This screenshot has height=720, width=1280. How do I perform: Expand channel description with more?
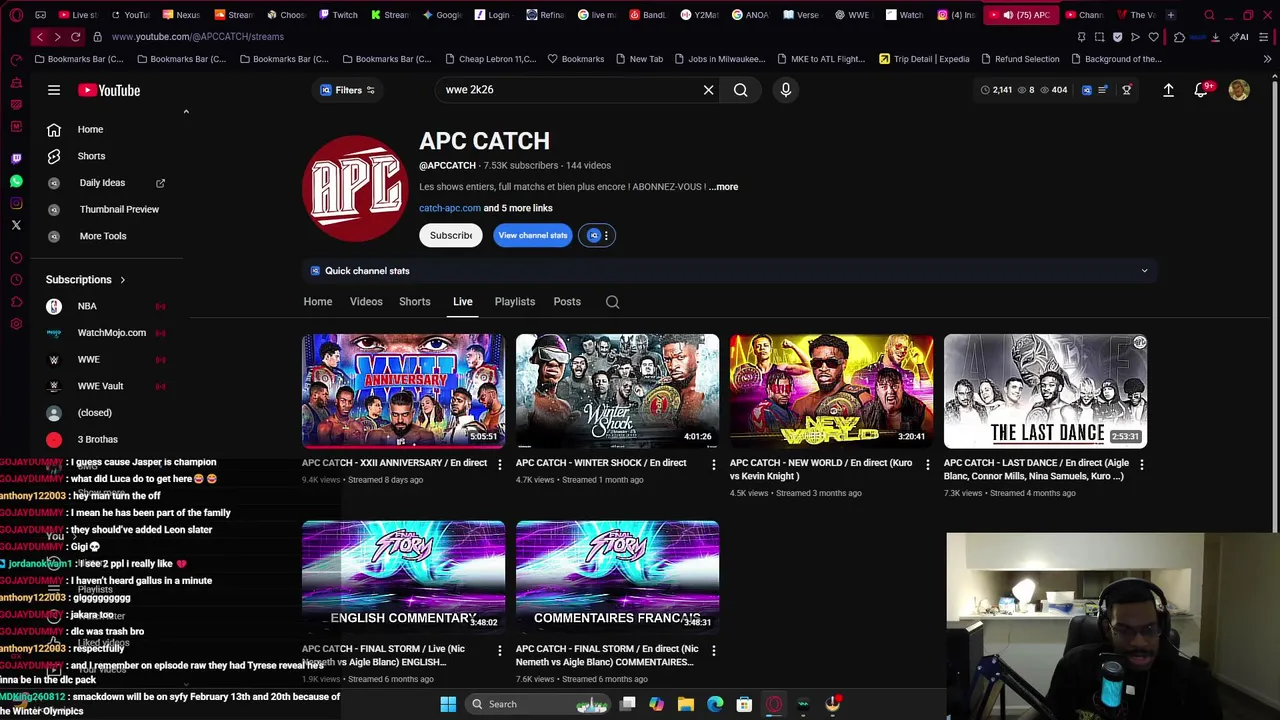[x=724, y=187]
